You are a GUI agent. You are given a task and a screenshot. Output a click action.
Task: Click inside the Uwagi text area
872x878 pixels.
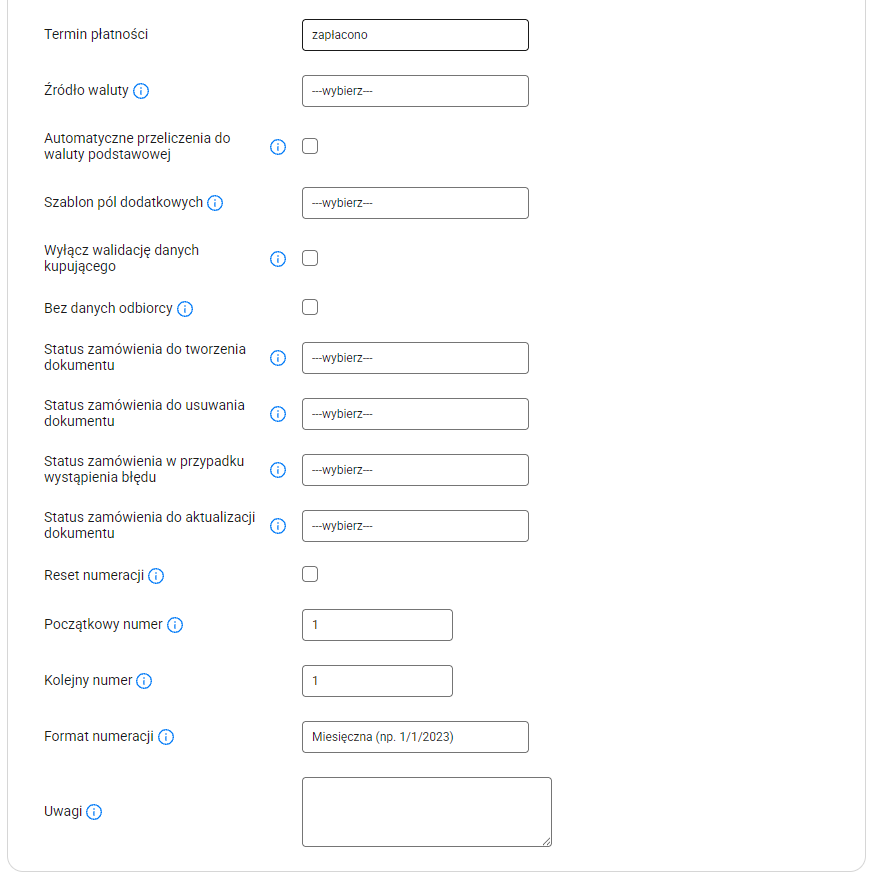pos(427,812)
